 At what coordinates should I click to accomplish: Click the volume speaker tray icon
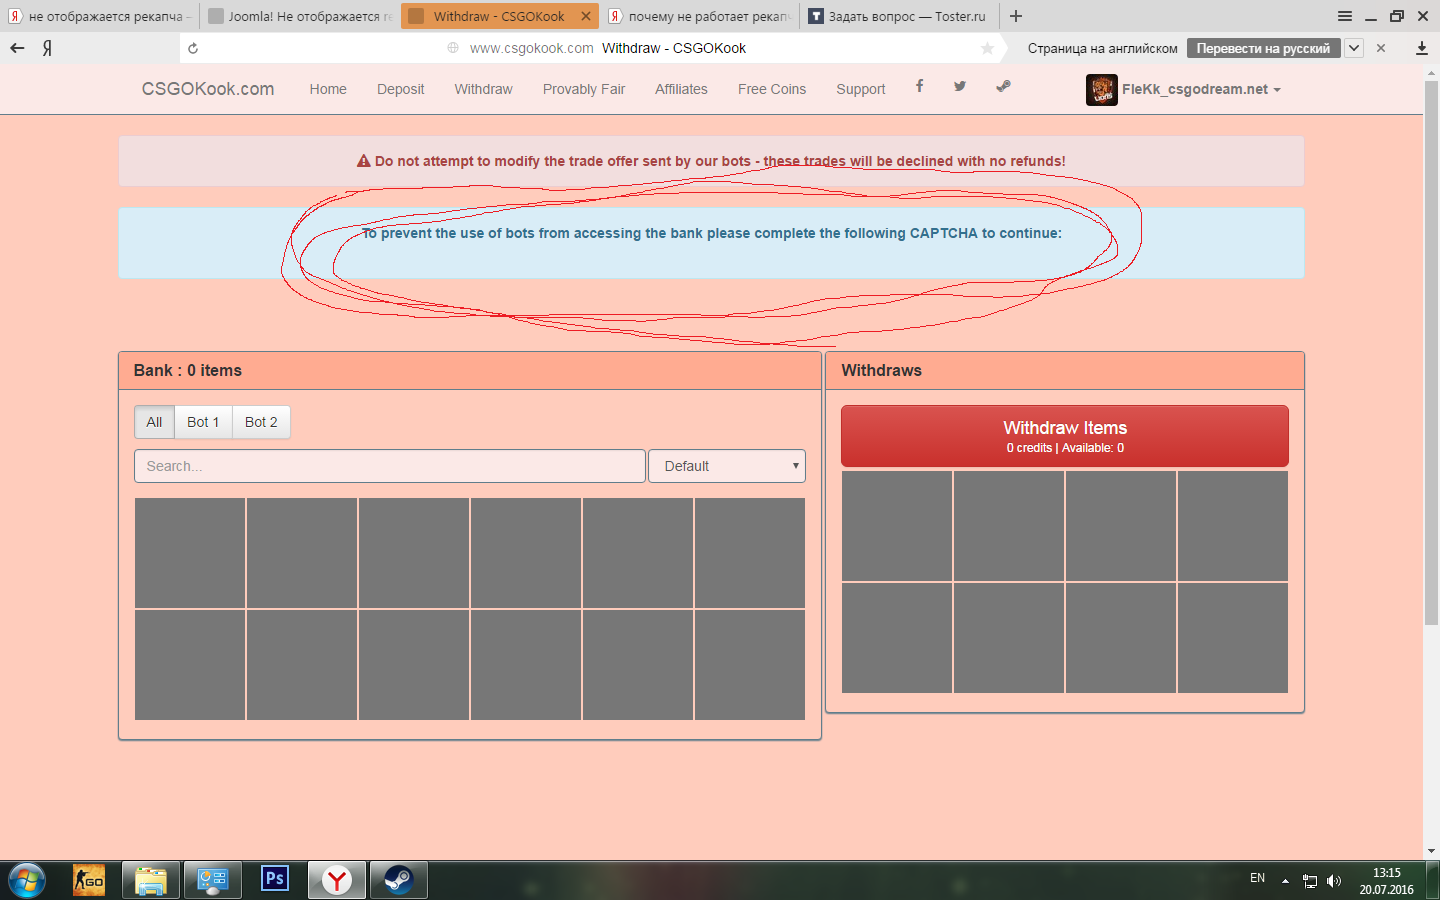(x=1334, y=881)
